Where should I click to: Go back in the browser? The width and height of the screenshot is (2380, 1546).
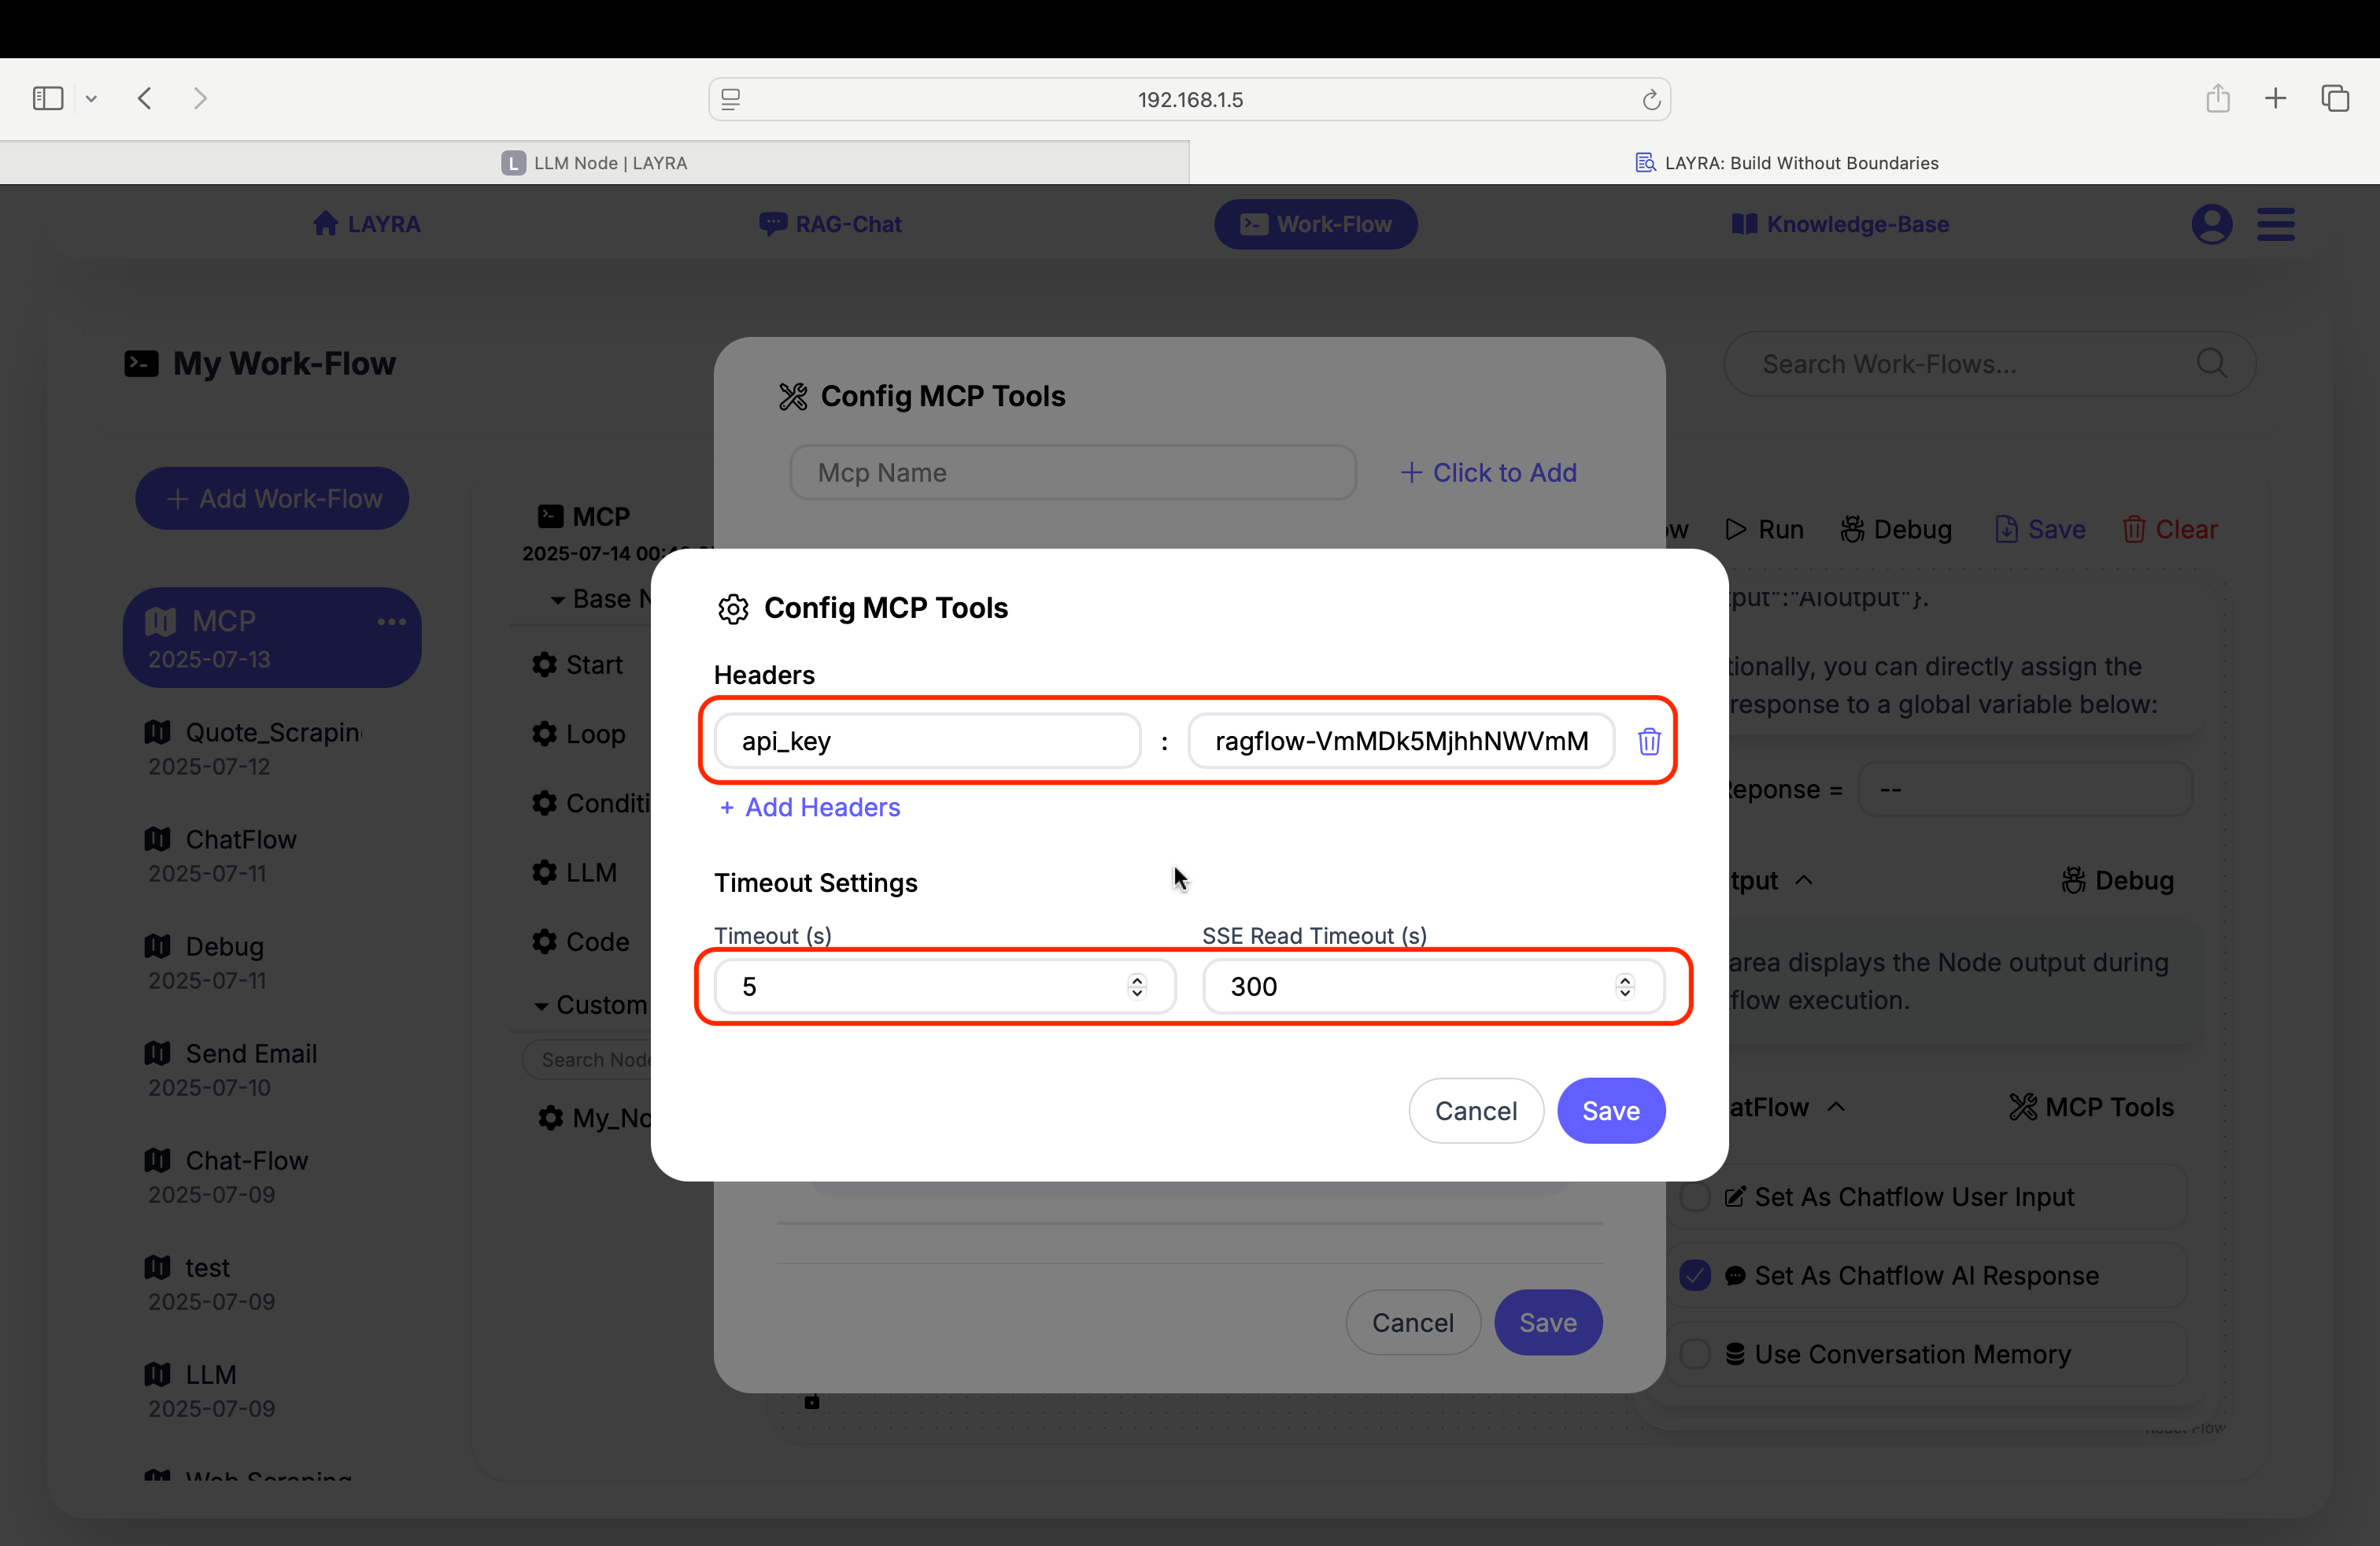(x=145, y=98)
